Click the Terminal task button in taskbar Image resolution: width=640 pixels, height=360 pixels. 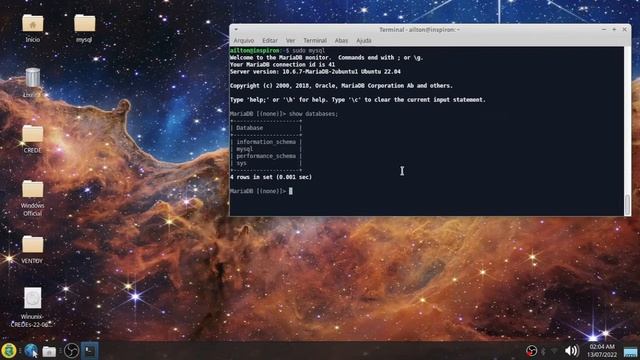[89, 351]
